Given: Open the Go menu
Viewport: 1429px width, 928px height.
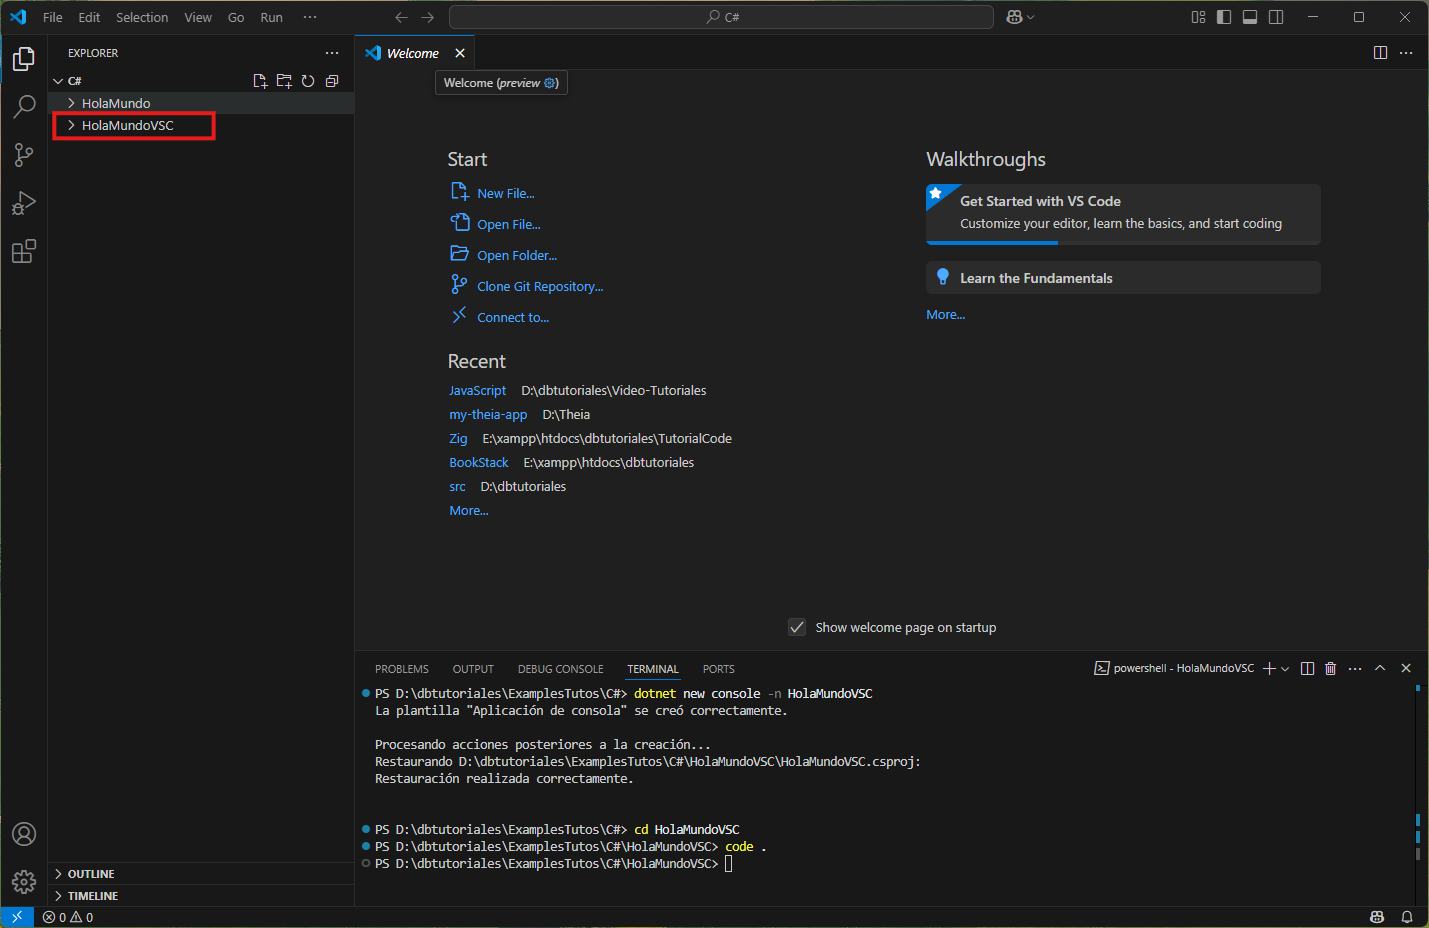Looking at the screenshot, I should click(x=236, y=17).
